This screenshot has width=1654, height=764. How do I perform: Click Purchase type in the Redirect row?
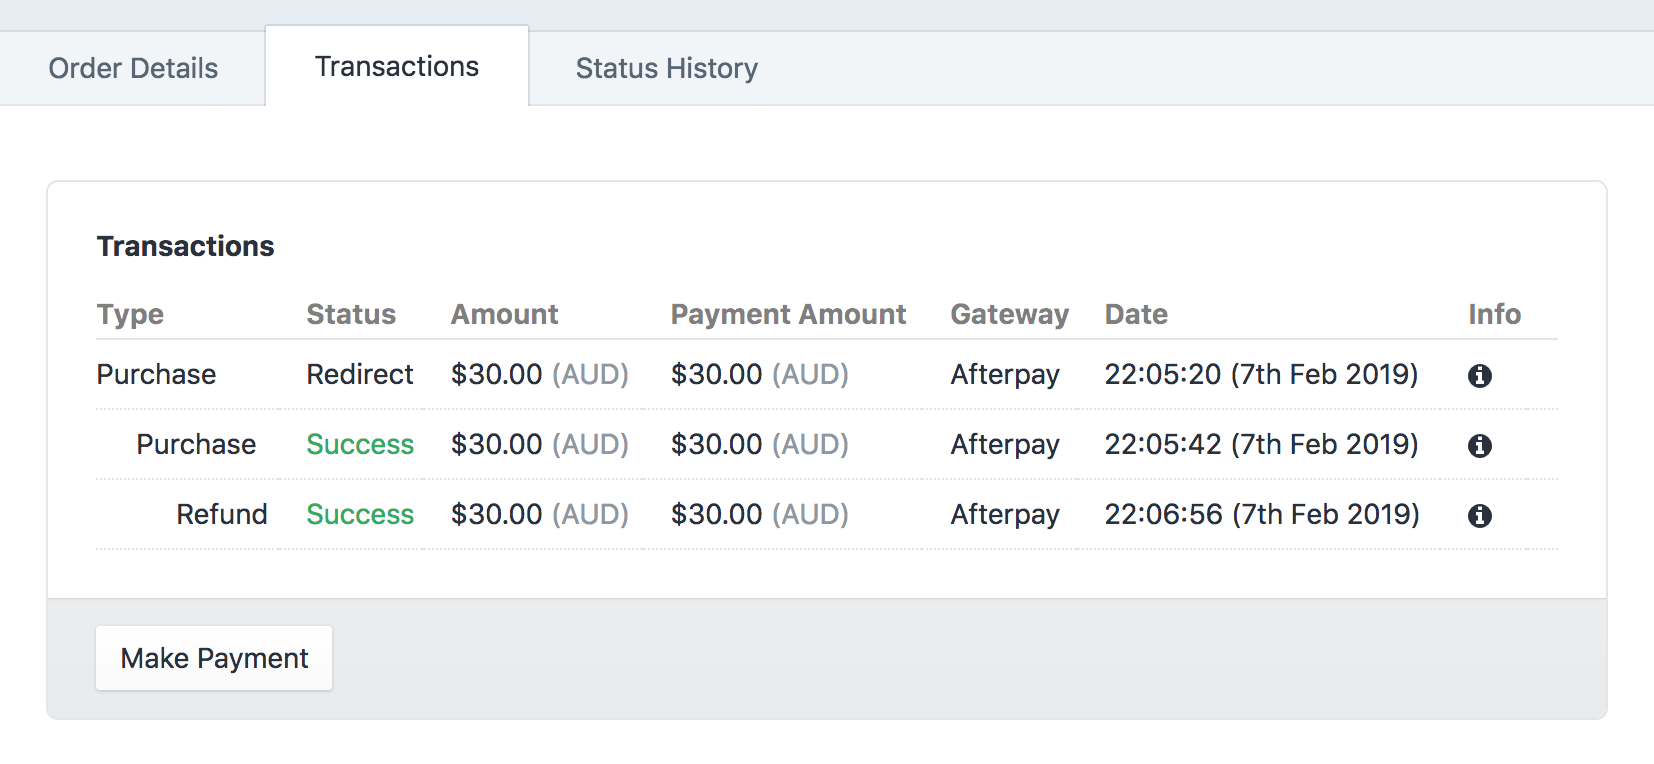(x=156, y=374)
